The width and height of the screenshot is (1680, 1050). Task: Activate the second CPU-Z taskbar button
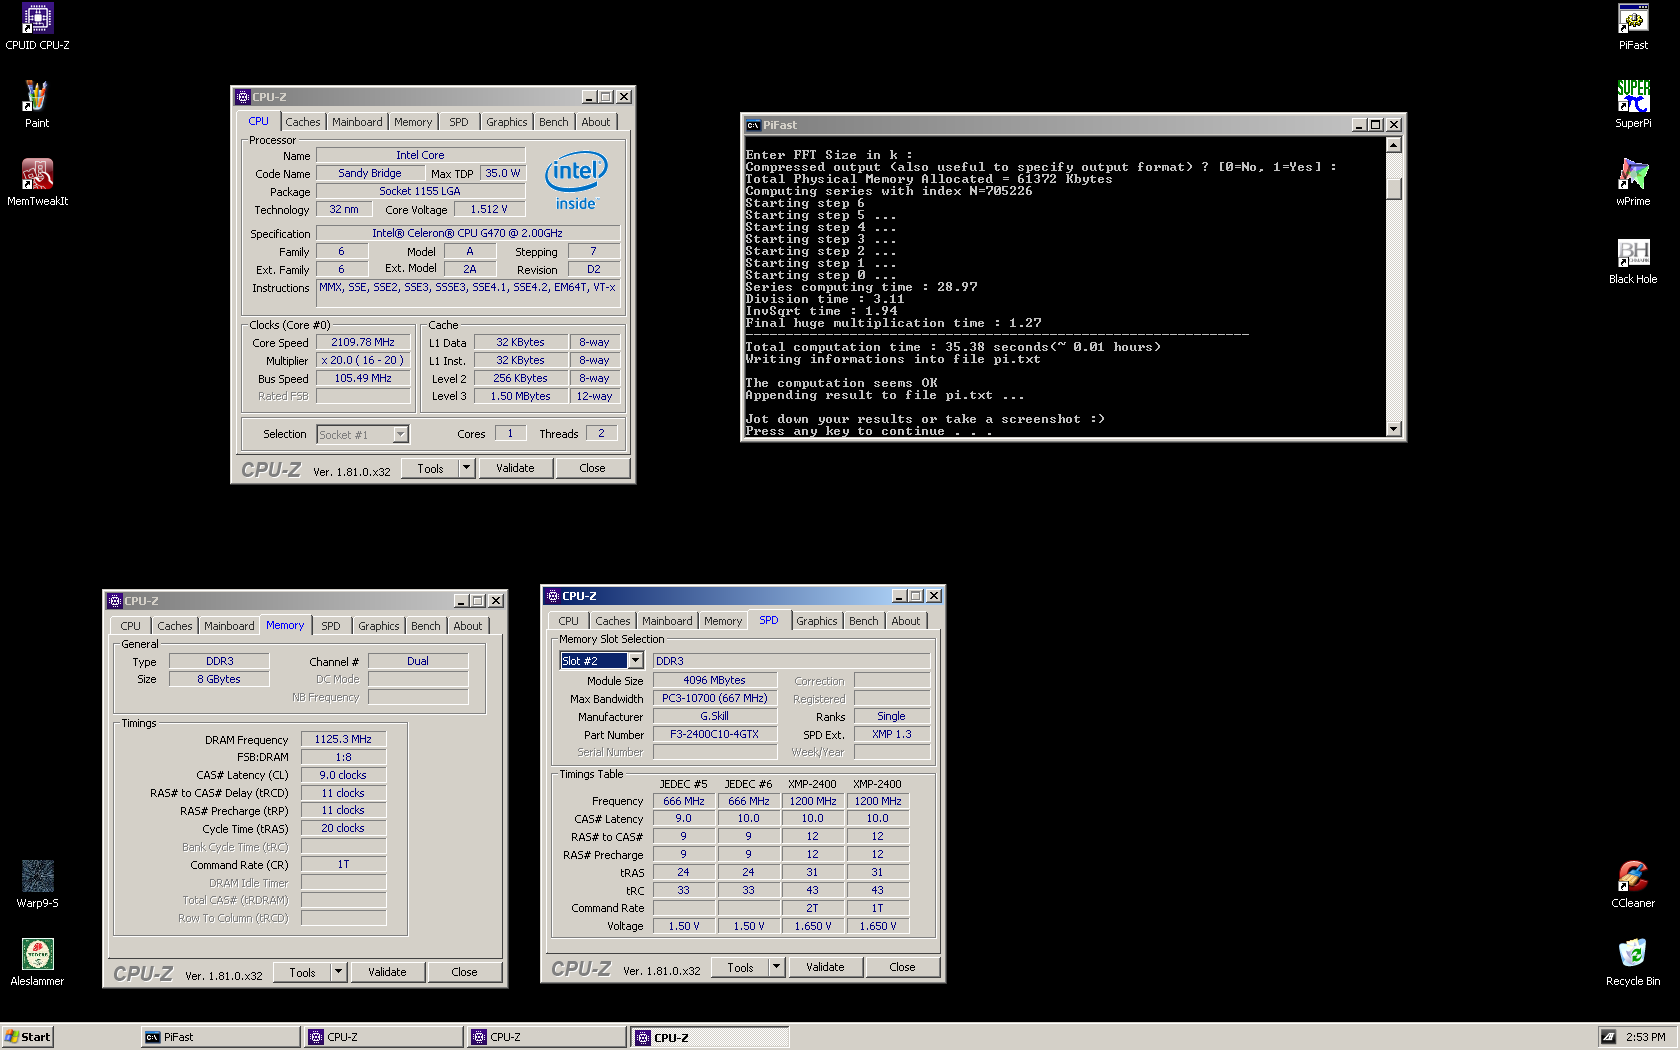click(547, 1037)
